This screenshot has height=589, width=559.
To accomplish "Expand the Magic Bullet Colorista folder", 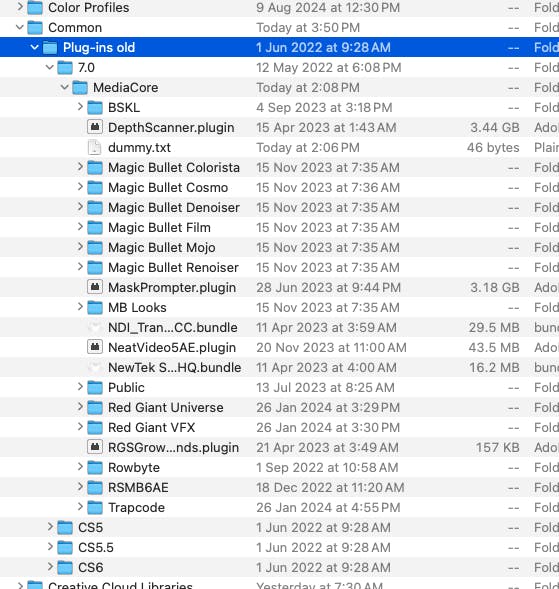I will [x=80, y=167].
